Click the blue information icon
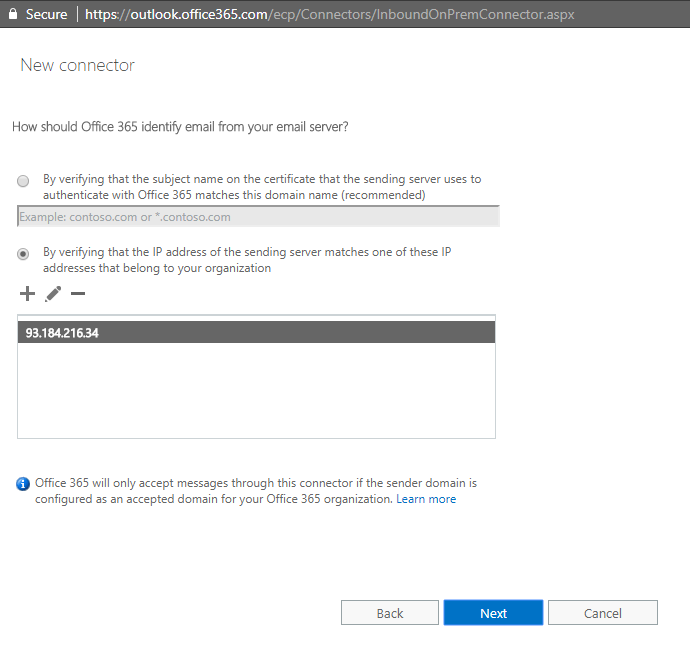Viewport: 690px width, 658px height. pos(23,484)
